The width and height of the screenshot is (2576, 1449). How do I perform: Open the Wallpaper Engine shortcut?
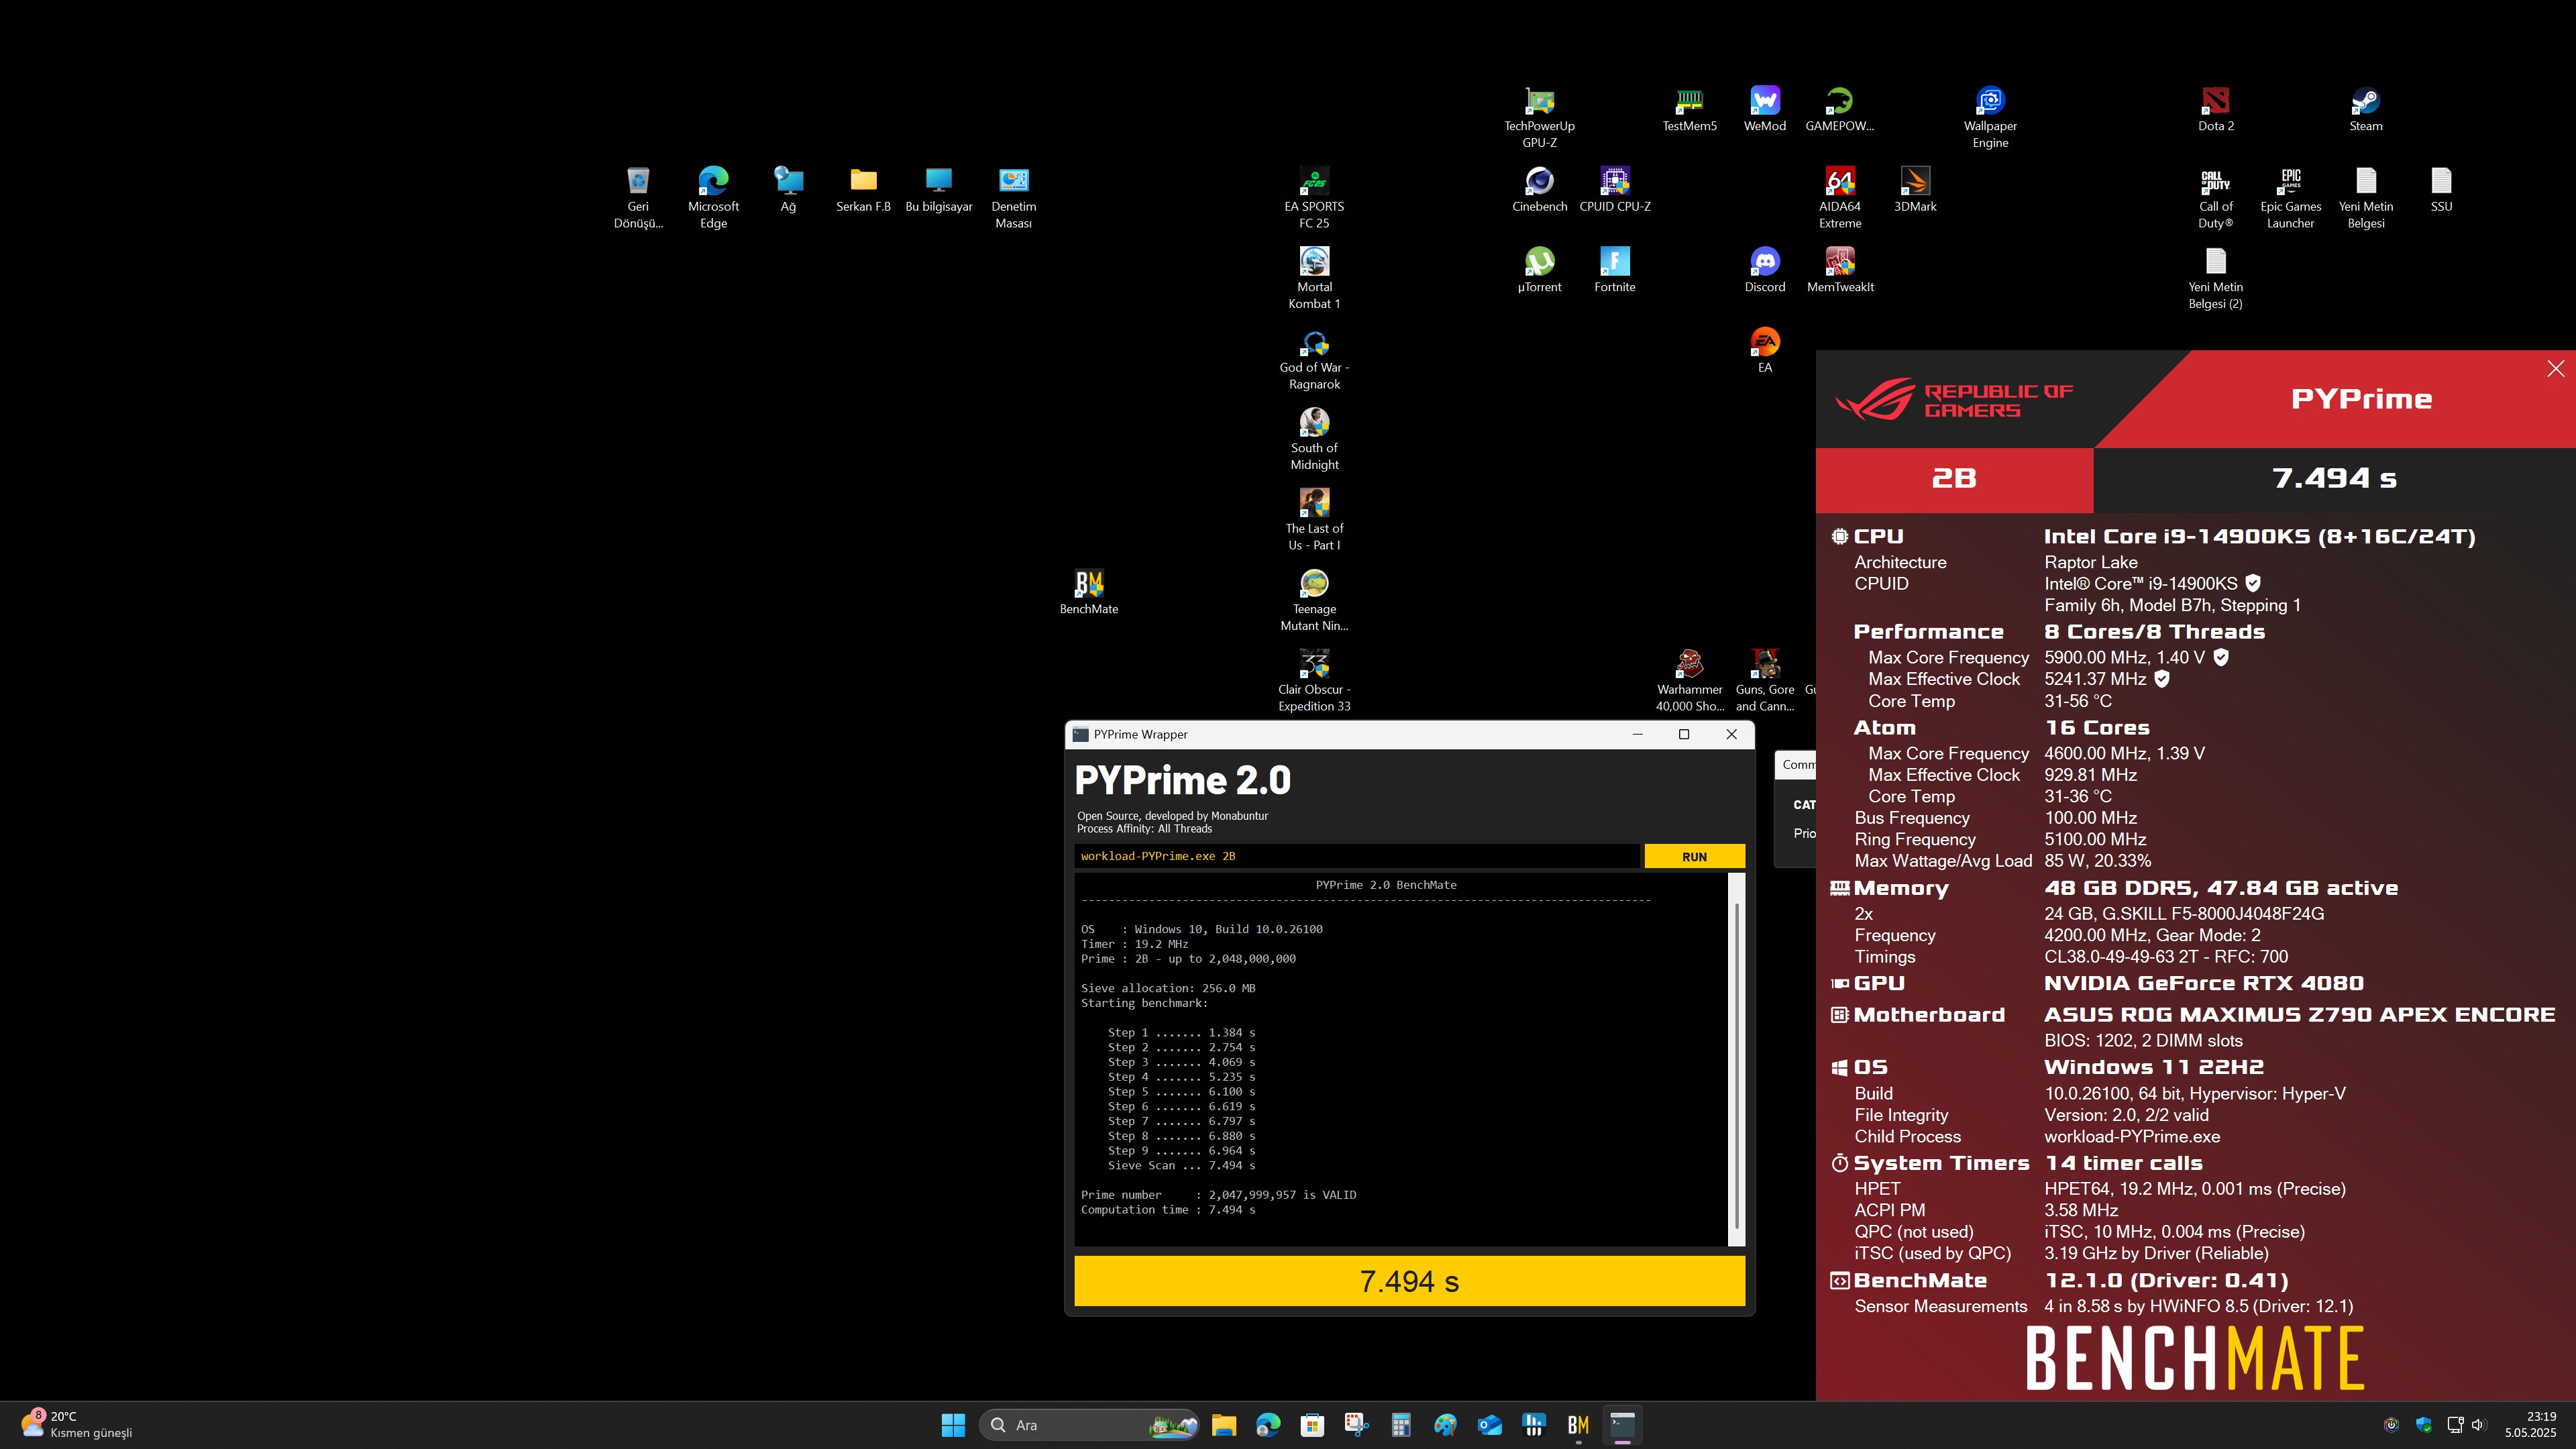1990,117
